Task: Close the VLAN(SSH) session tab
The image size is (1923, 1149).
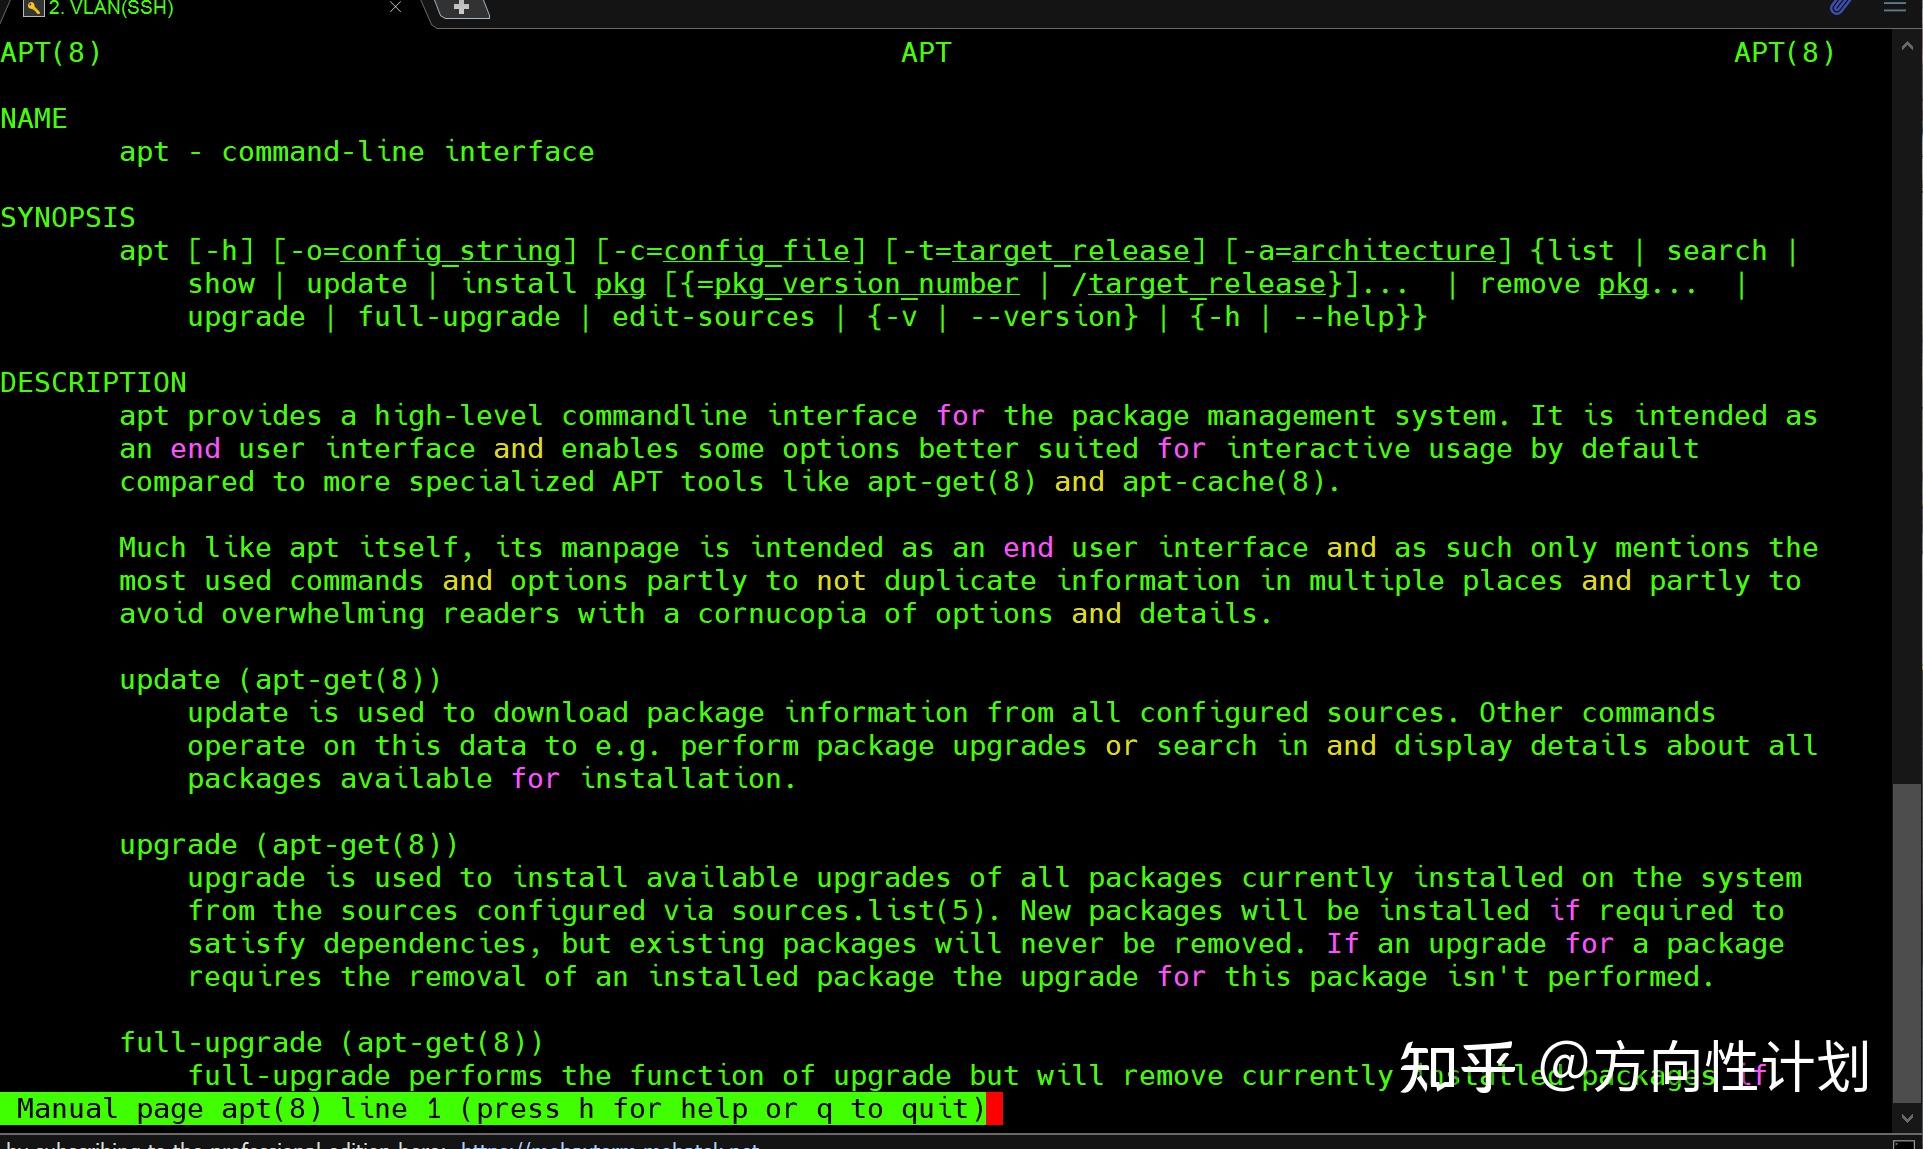Action: pyautogui.click(x=394, y=8)
